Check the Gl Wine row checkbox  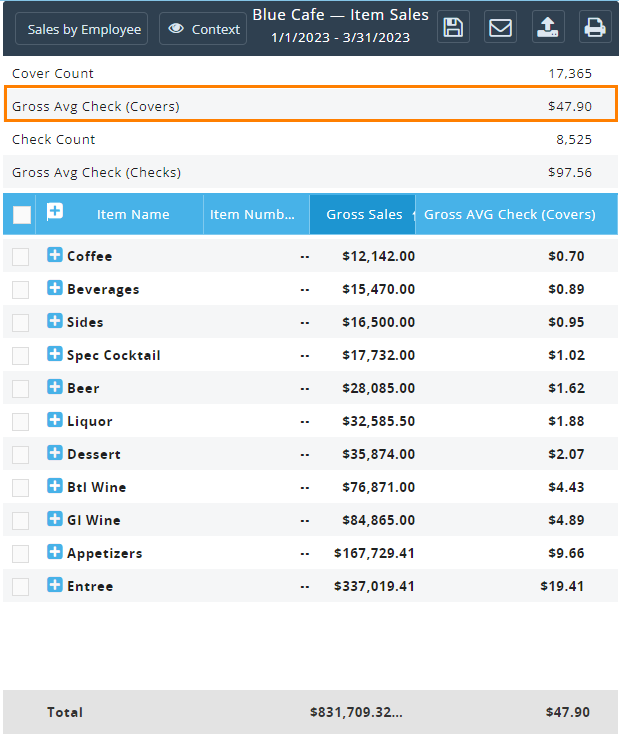tap(21, 521)
